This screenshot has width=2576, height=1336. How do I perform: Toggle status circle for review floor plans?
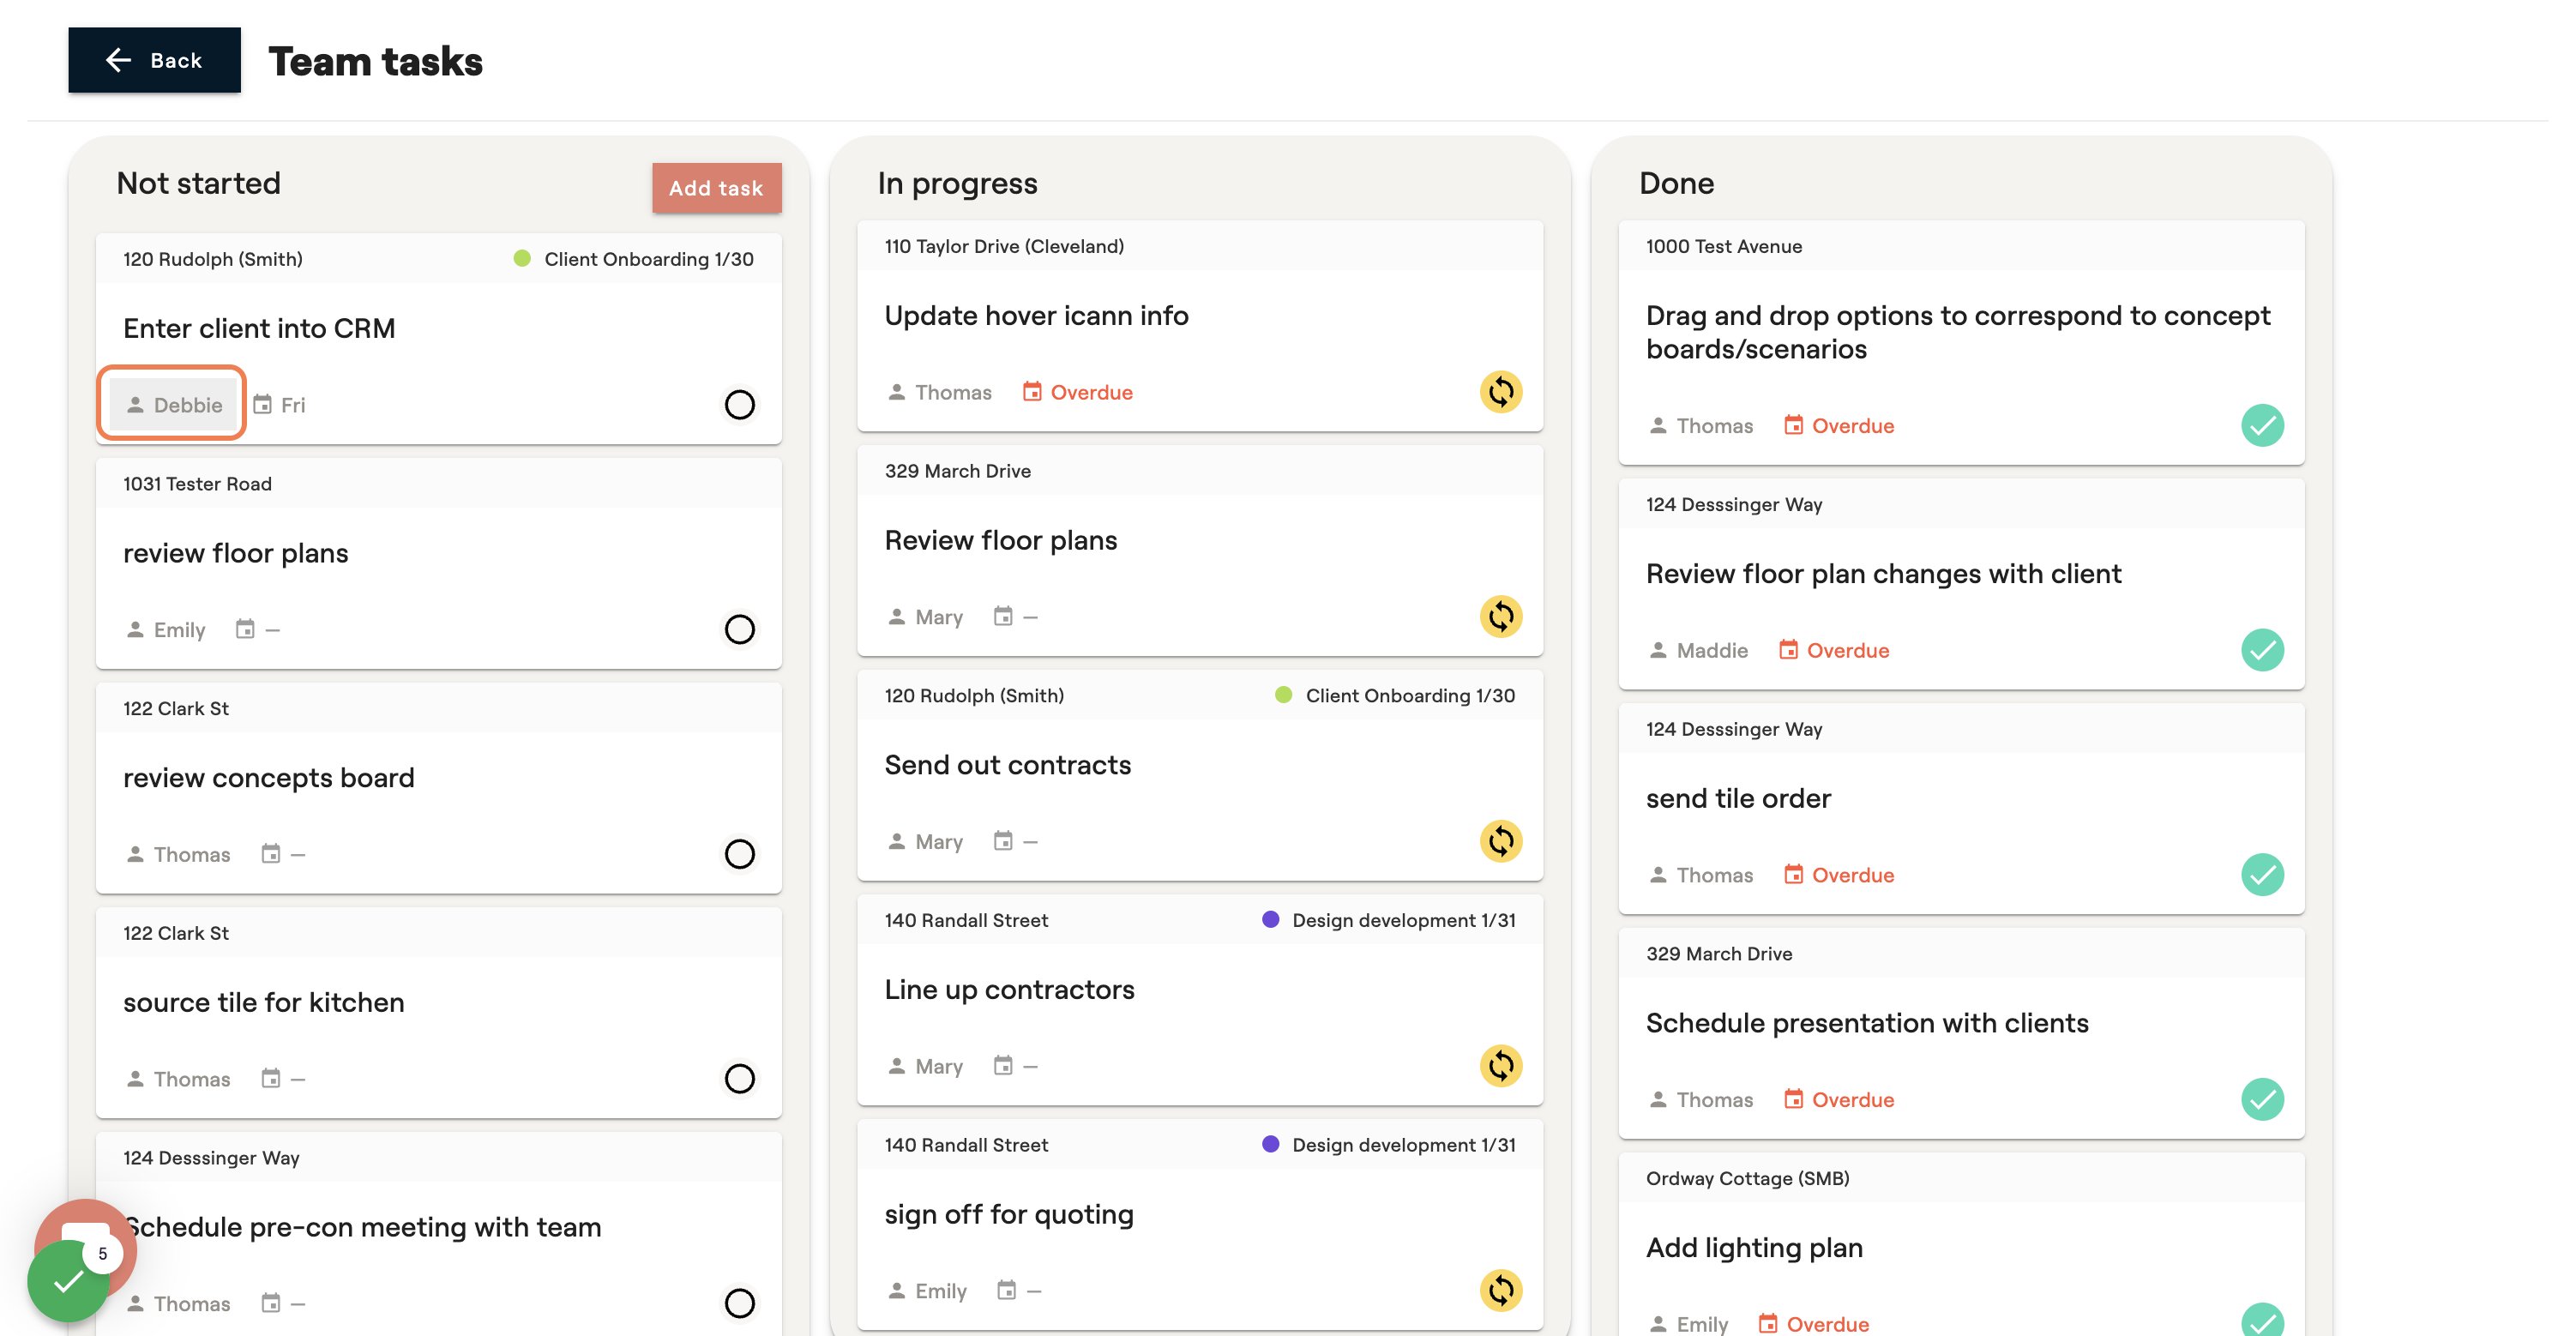pos(739,629)
